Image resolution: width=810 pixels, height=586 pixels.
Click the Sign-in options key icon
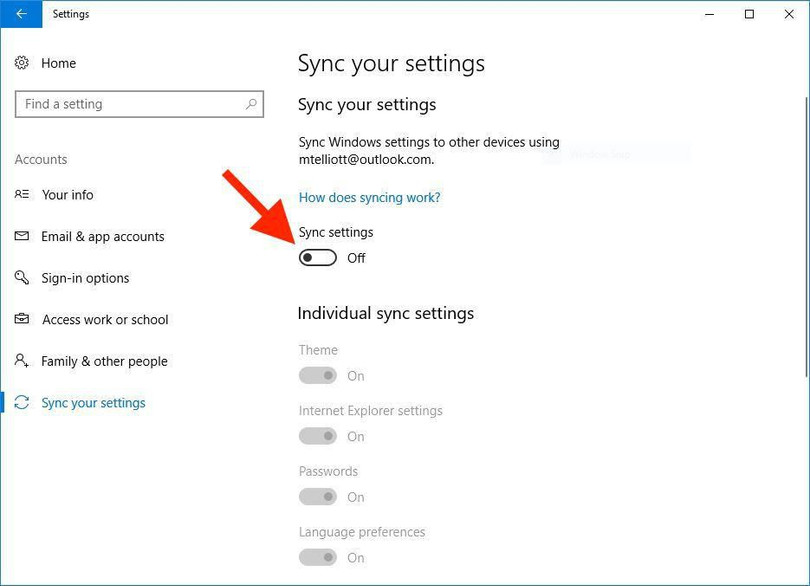(x=22, y=278)
